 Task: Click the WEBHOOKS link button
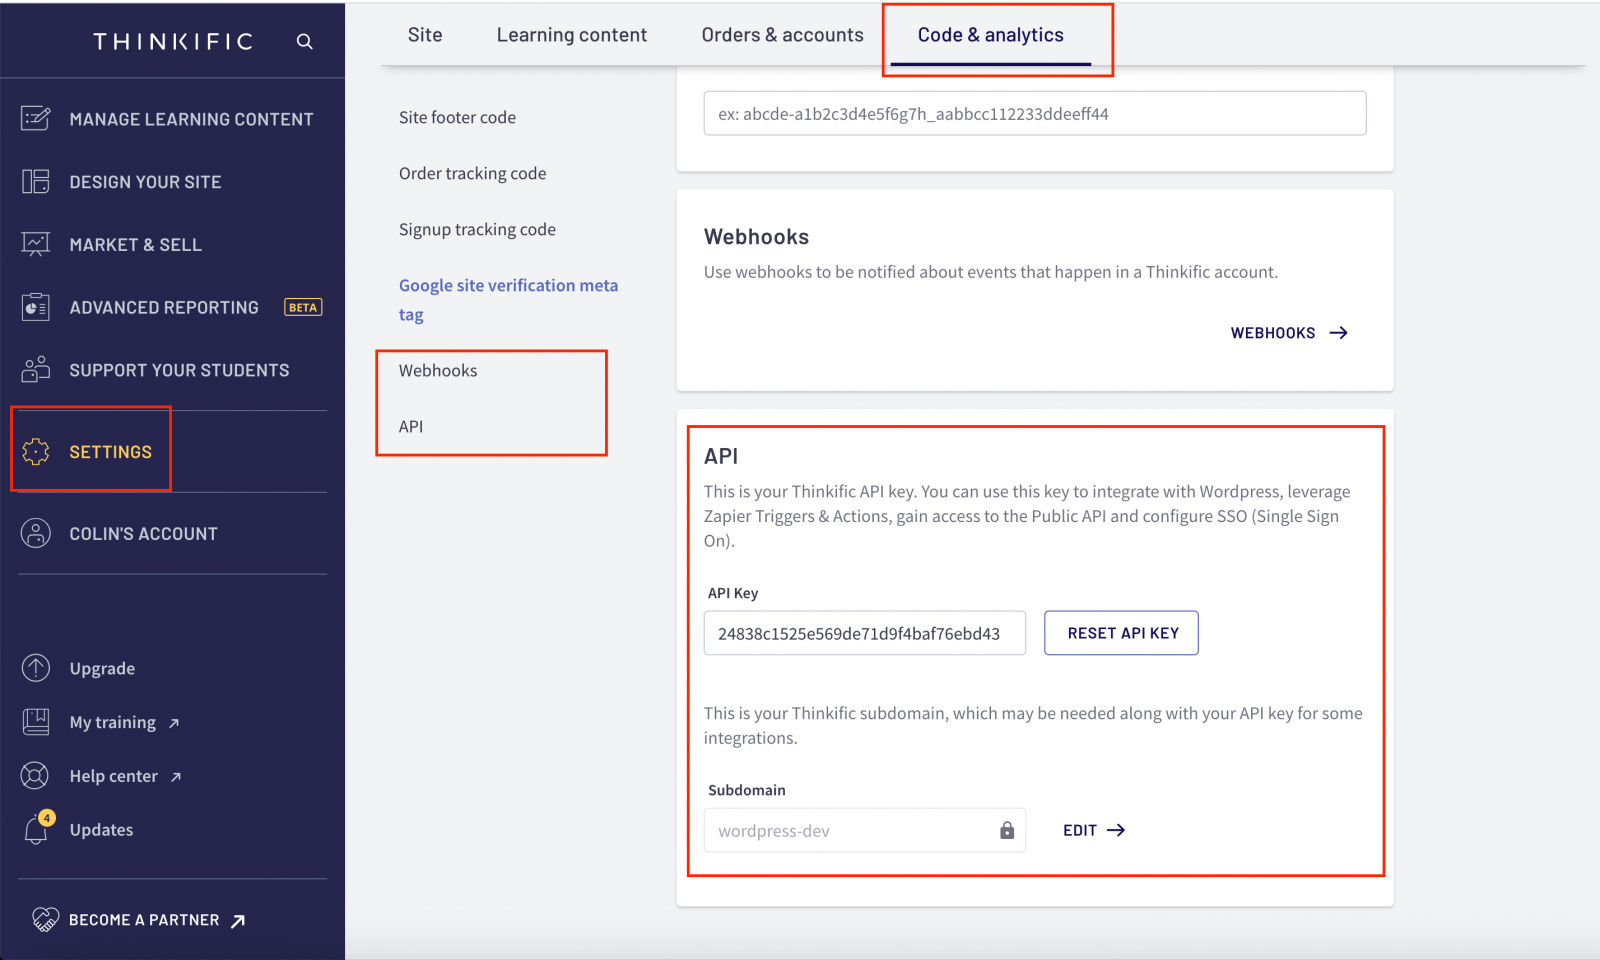tap(1289, 333)
